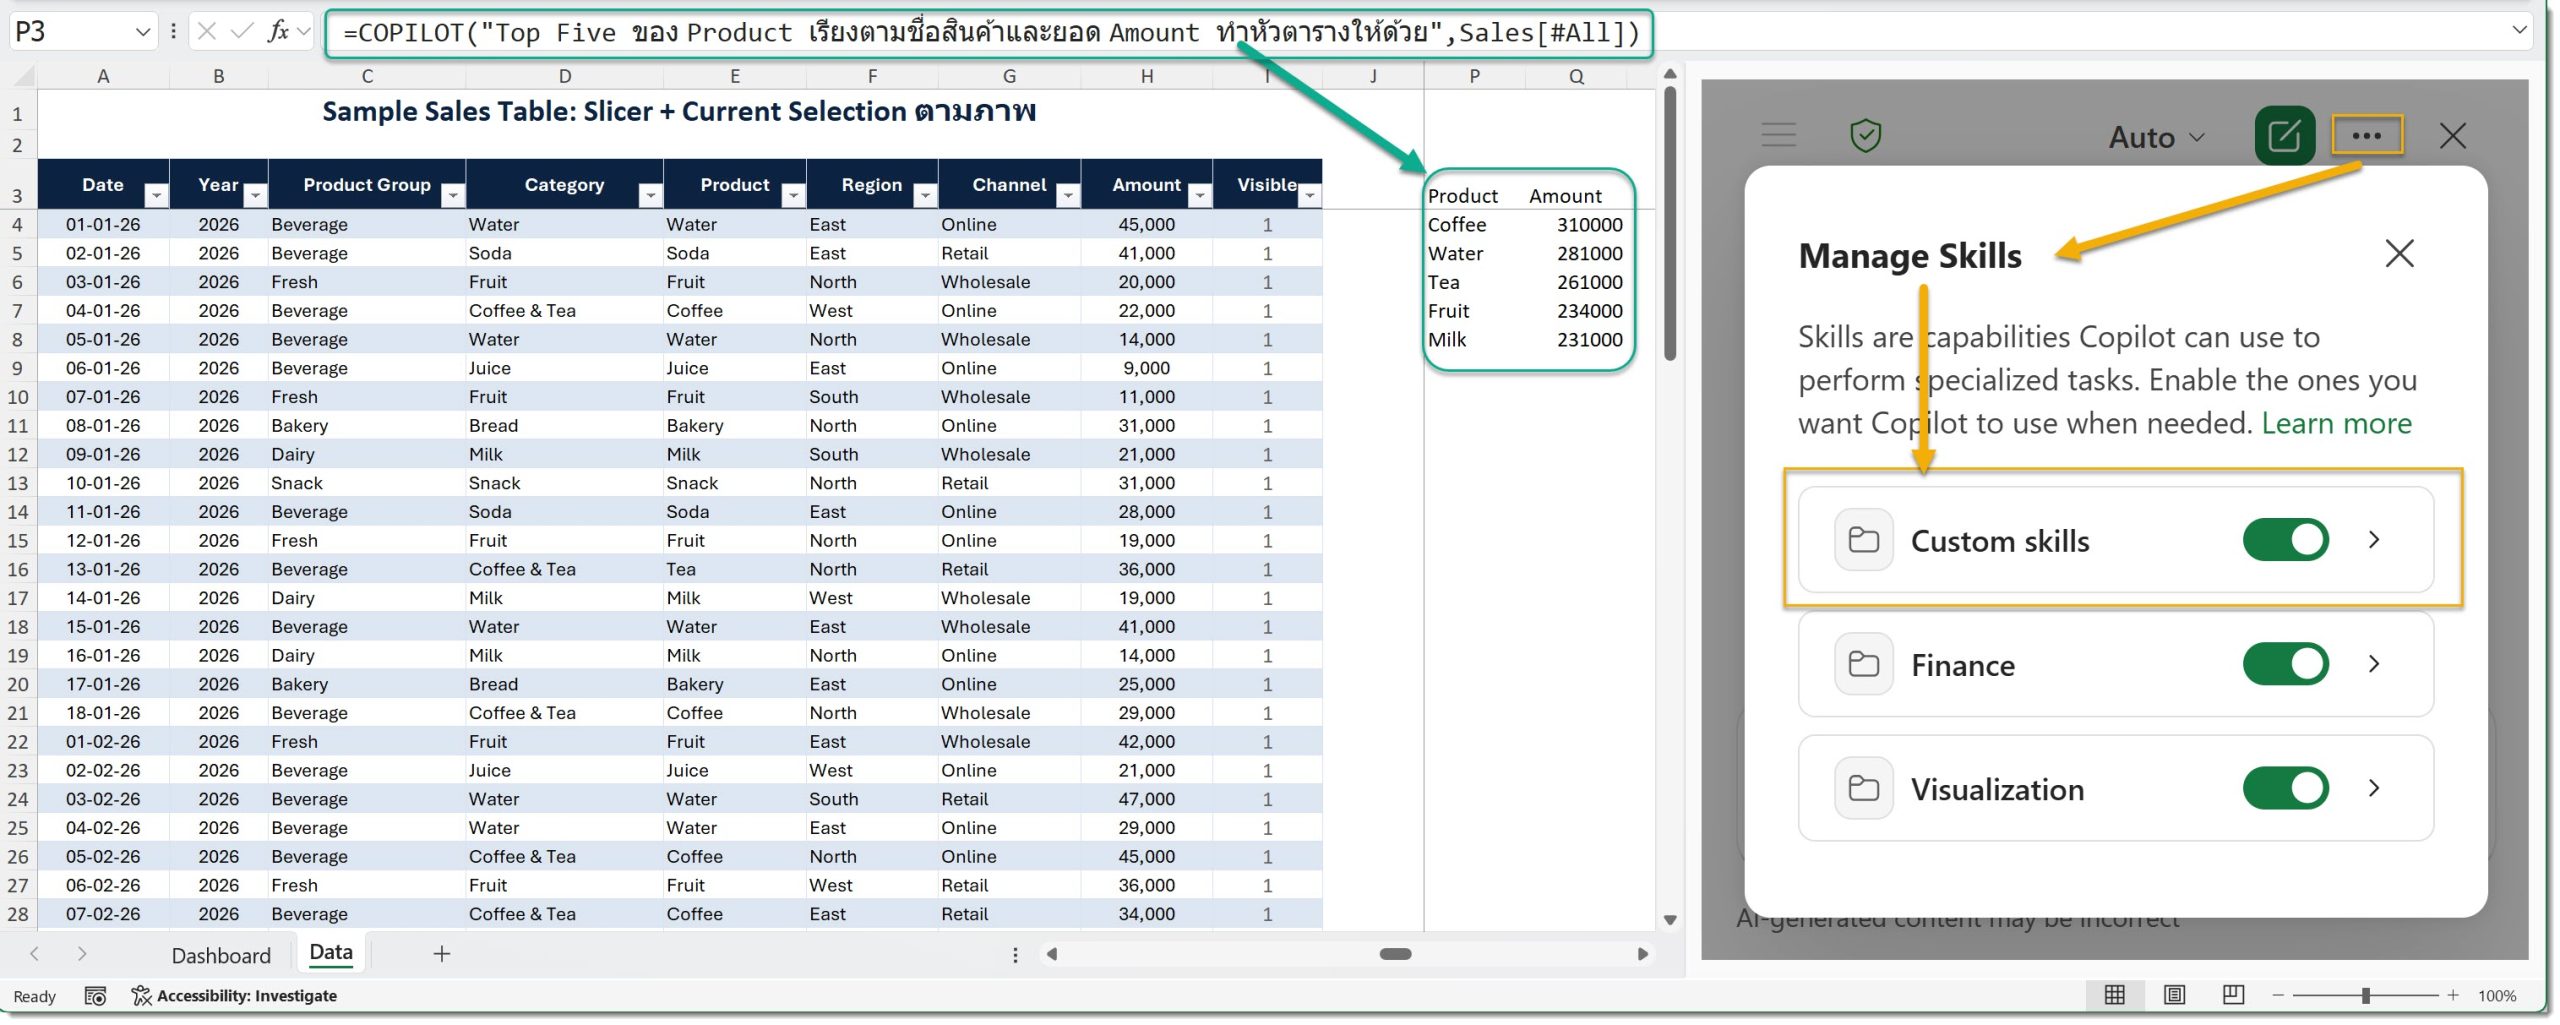Switch to the Dashboard sheet tab
The height and width of the screenshot is (1025, 2560).
[x=221, y=955]
